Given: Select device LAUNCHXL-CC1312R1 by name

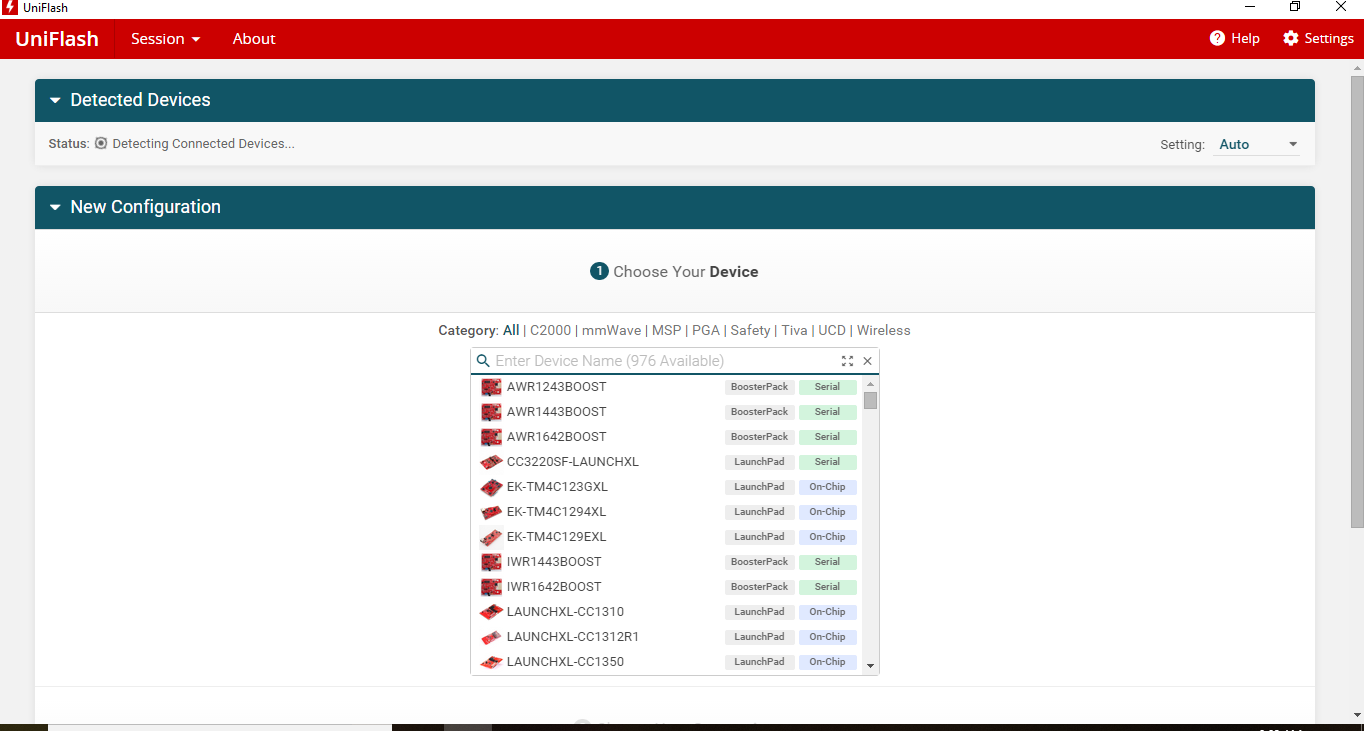Looking at the screenshot, I should (573, 637).
